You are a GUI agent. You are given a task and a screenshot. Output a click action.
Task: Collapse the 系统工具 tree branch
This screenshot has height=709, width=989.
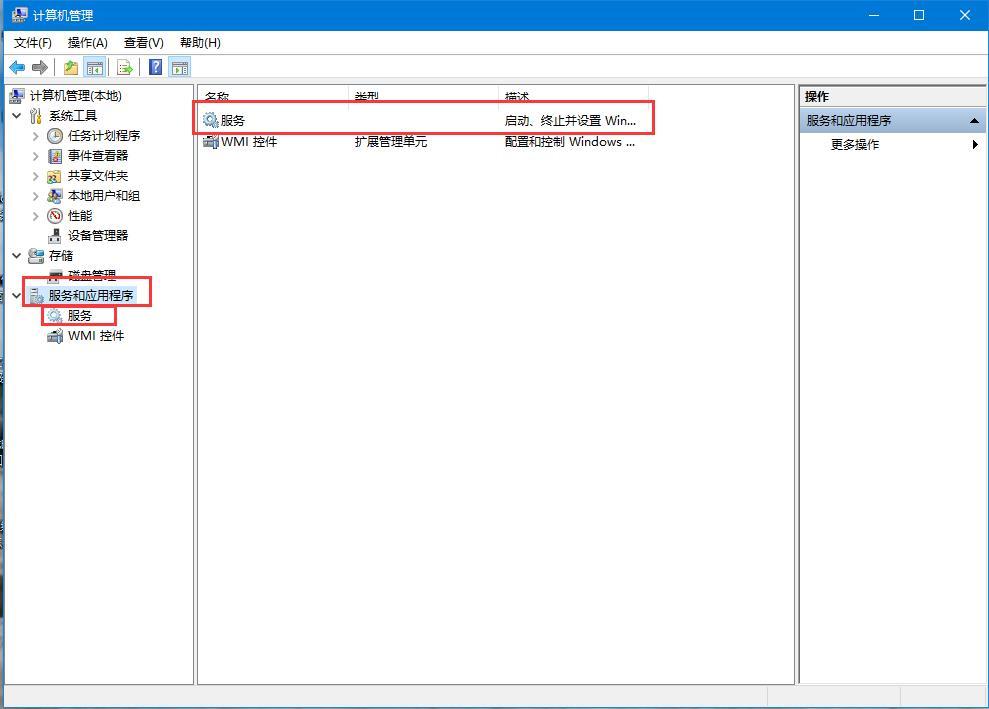click(16, 115)
